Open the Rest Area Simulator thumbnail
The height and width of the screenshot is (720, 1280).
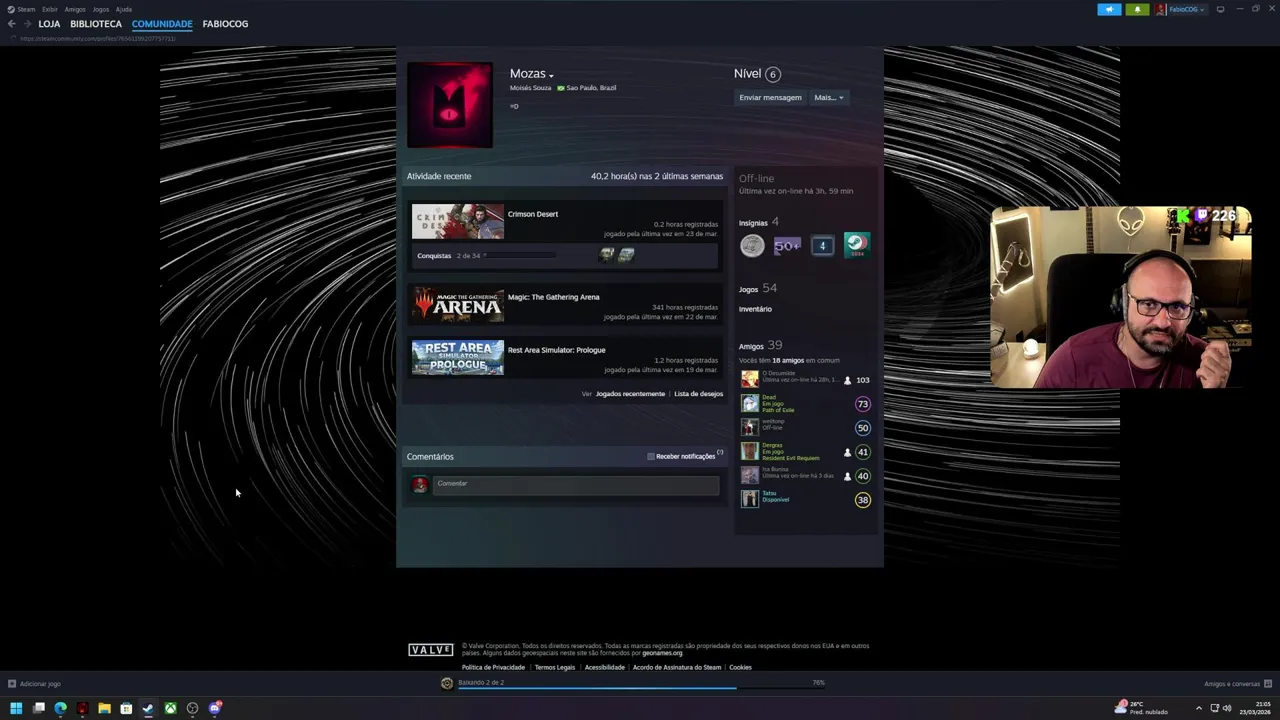click(458, 357)
